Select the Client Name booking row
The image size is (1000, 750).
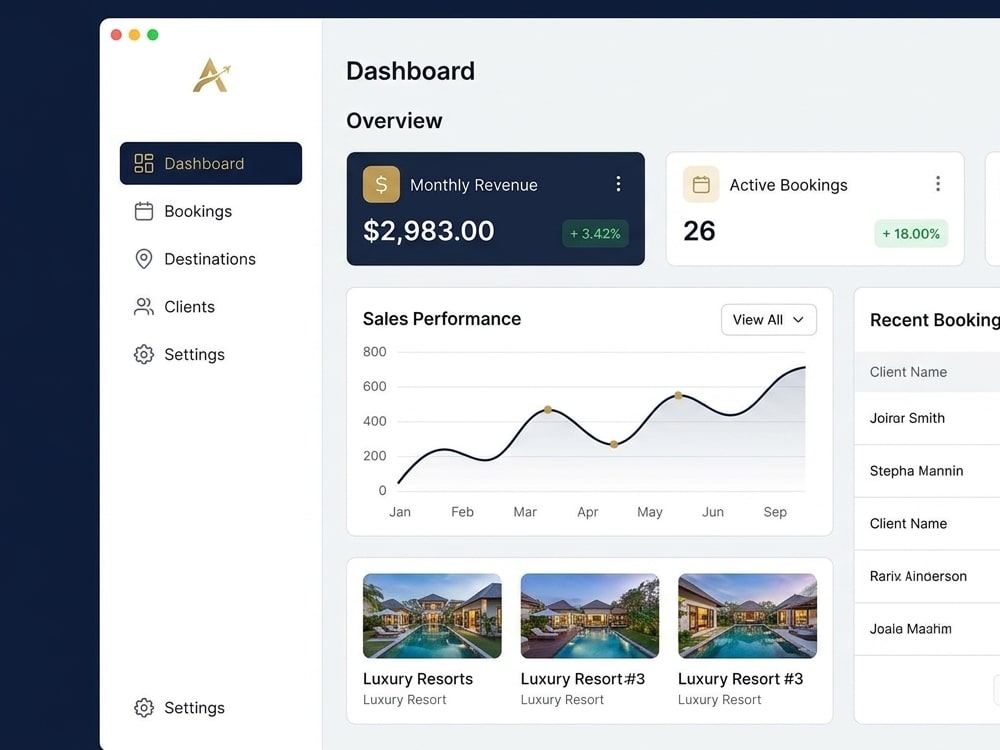927,524
